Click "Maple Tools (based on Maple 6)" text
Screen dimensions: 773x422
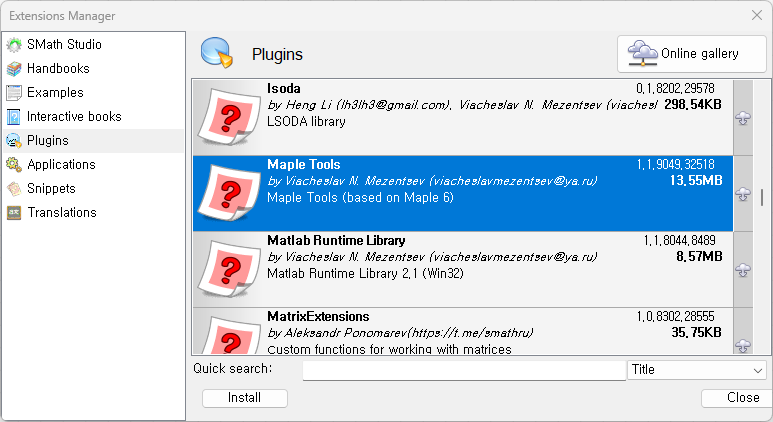[x=360, y=198]
